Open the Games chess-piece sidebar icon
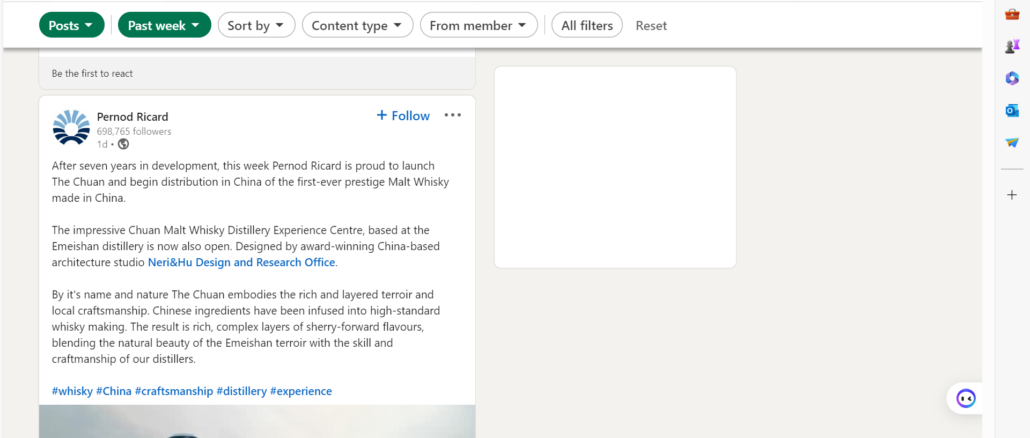1030x438 pixels. click(x=1012, y=46)
